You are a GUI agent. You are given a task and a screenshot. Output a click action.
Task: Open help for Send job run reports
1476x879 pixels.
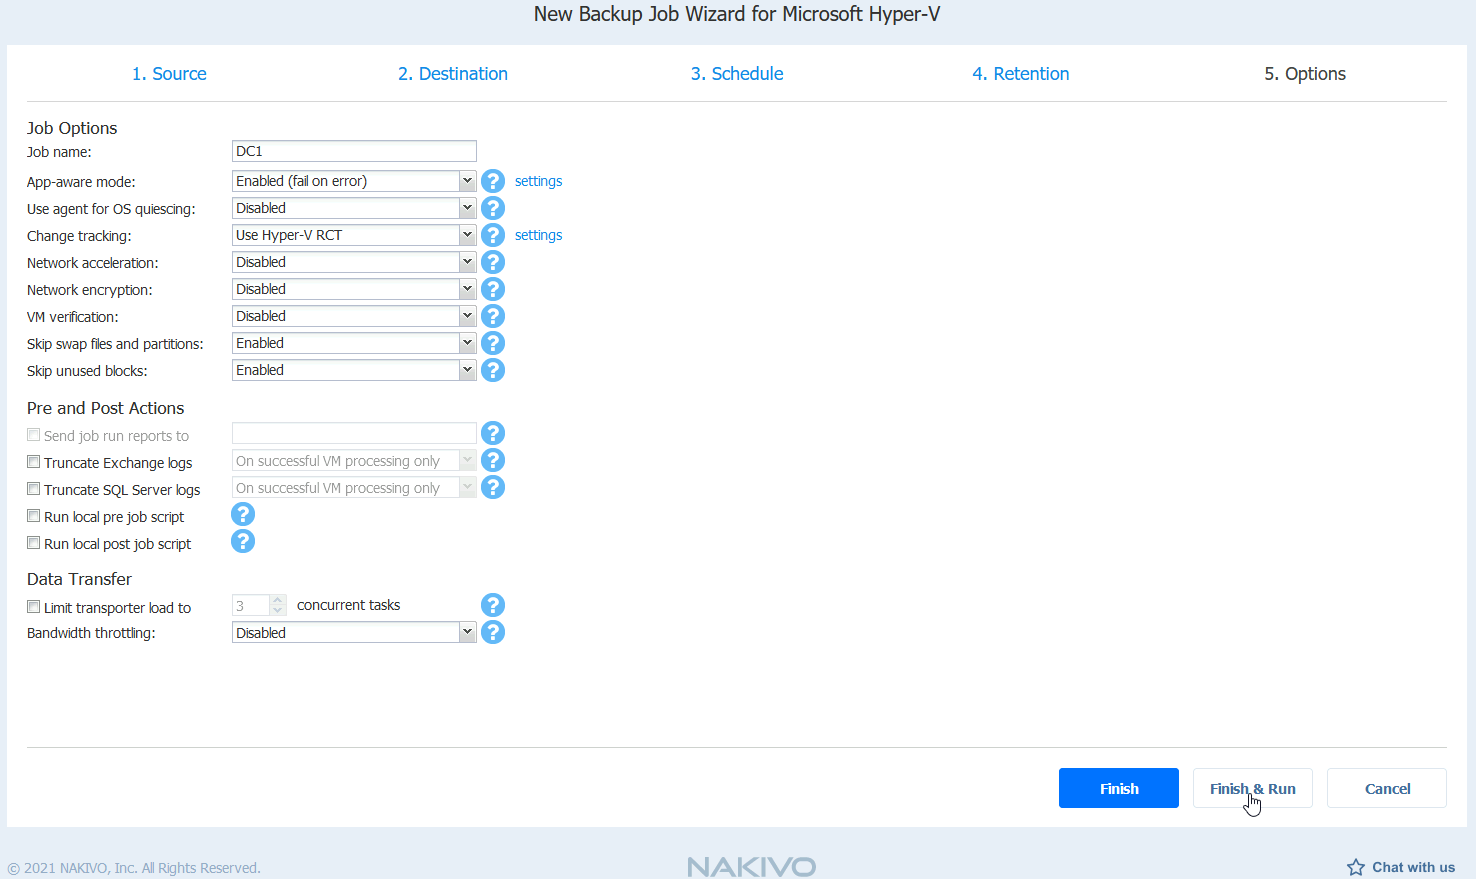click(x=493, y=433)
